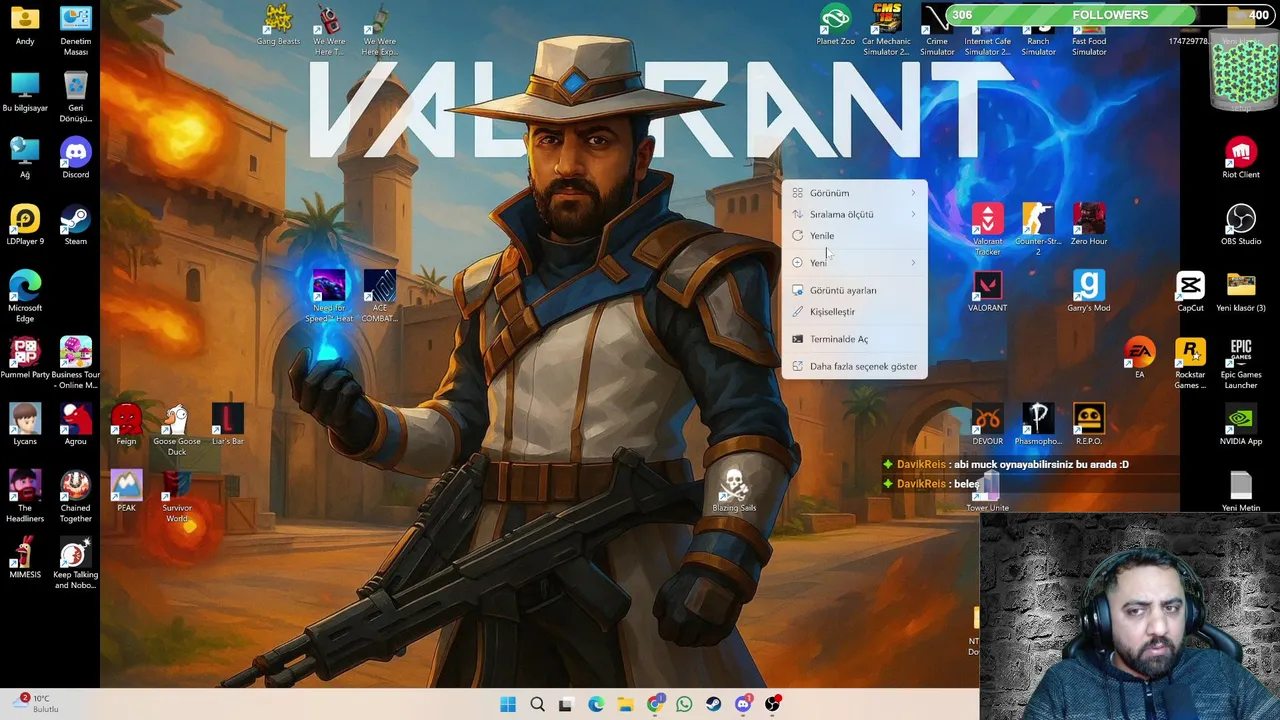Expand the Sıralama ölçütü row's submenu arrow
This screenshot has height=720, width=1280.
pos(913,214)
